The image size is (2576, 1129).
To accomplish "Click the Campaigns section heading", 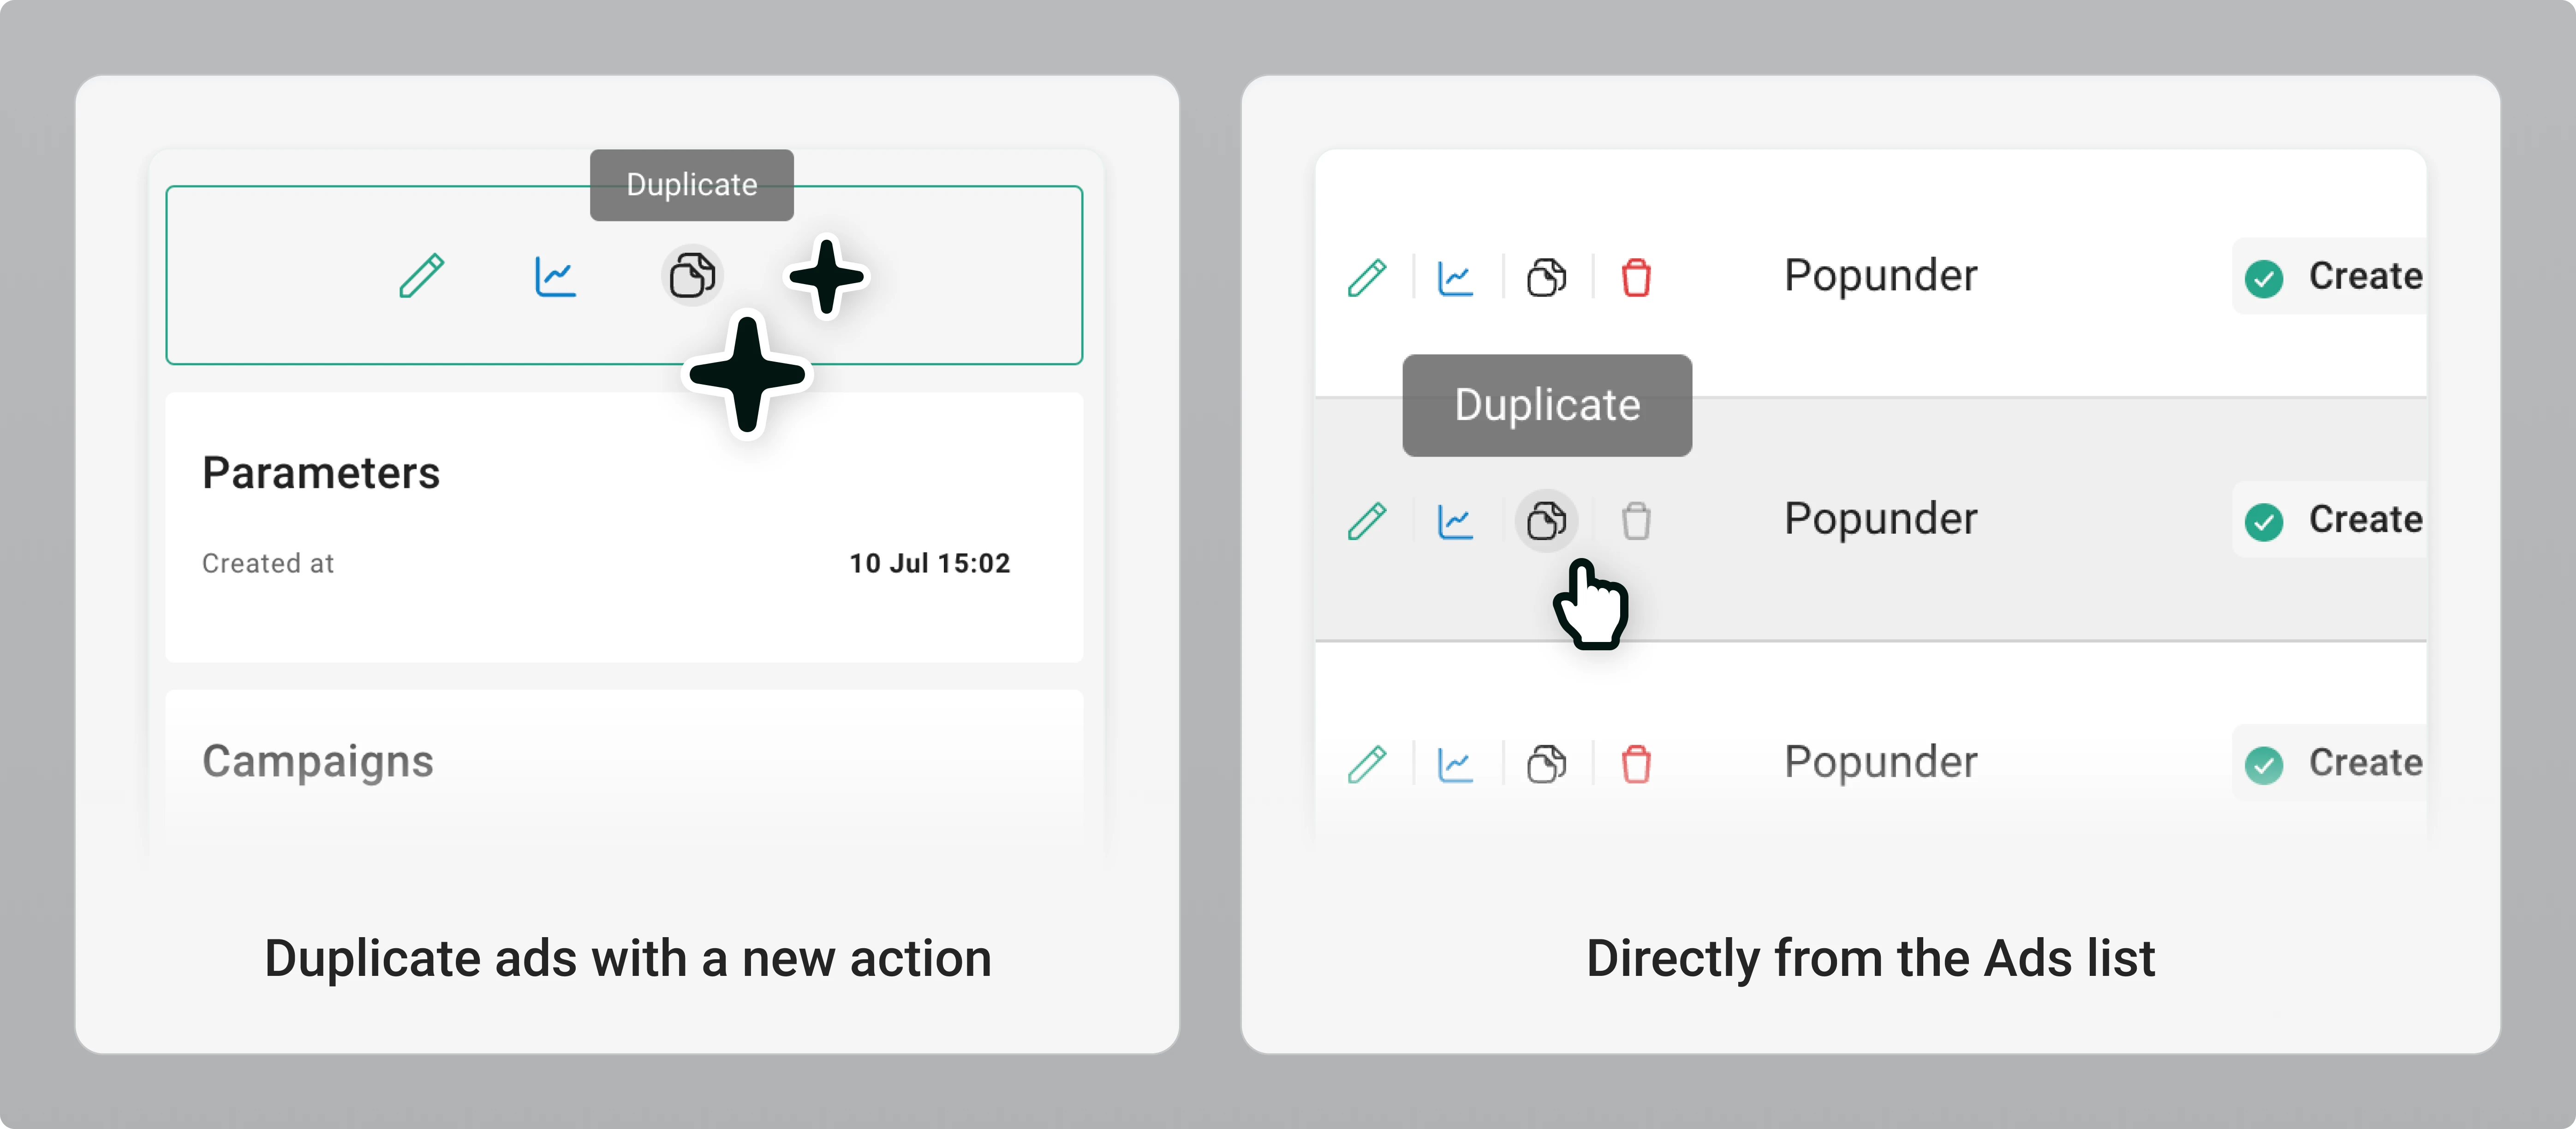I will click(x=318, y=761).
